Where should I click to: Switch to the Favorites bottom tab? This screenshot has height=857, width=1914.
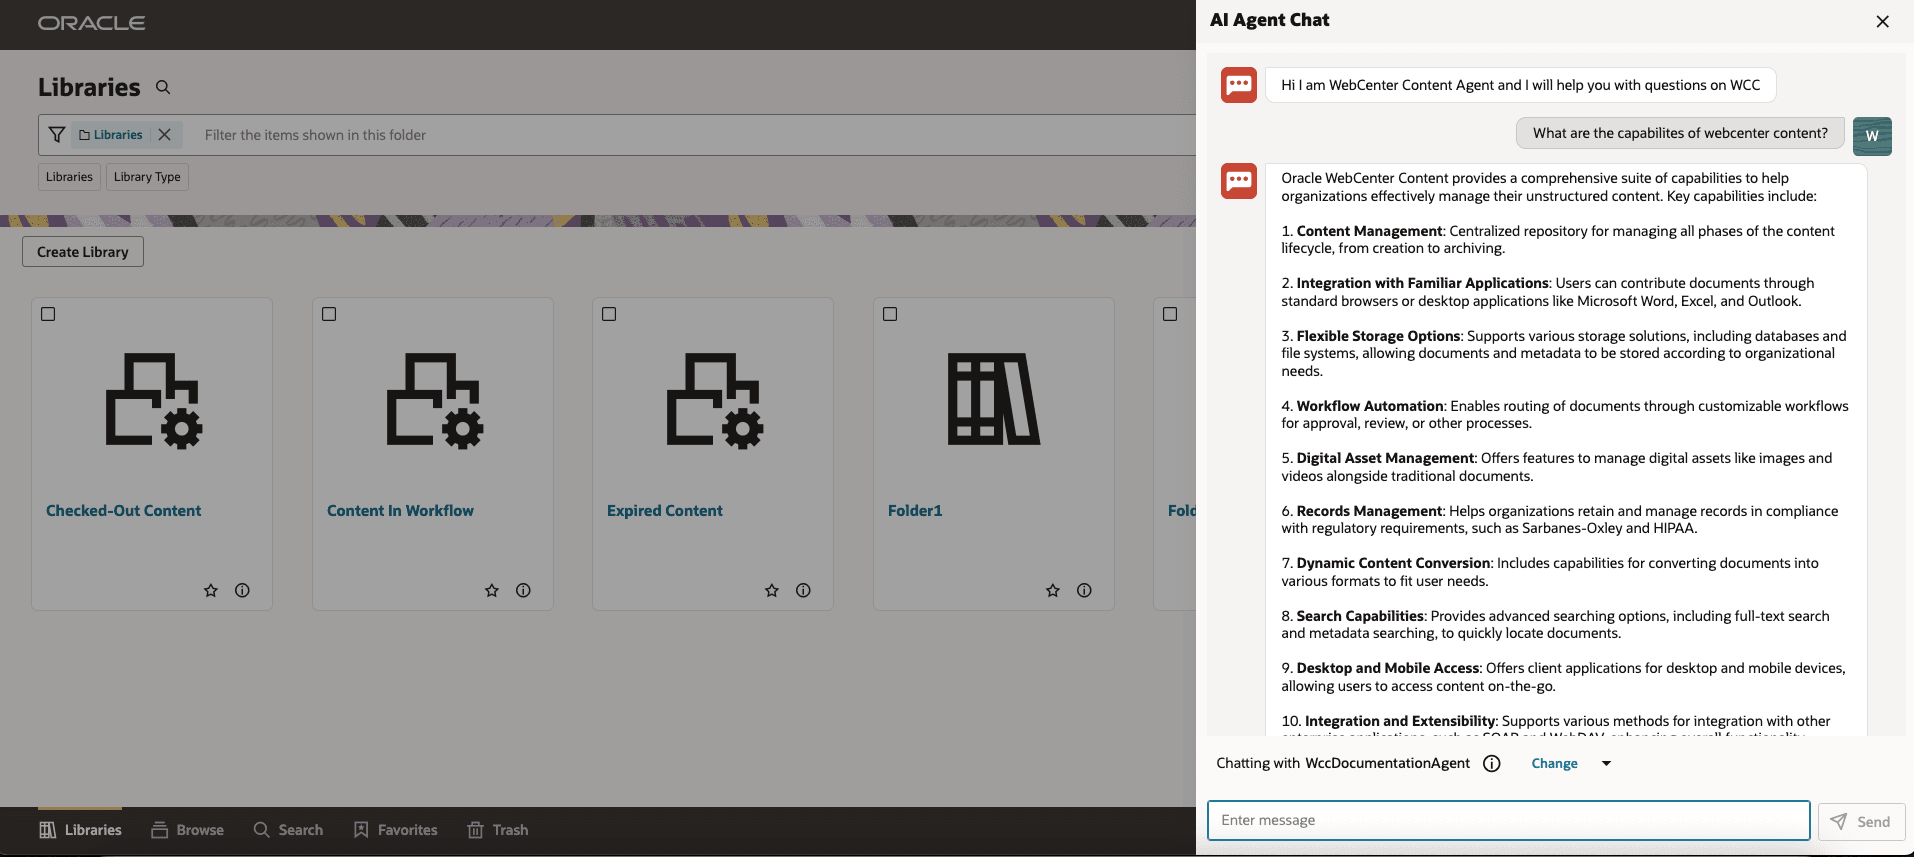point(395,830)
